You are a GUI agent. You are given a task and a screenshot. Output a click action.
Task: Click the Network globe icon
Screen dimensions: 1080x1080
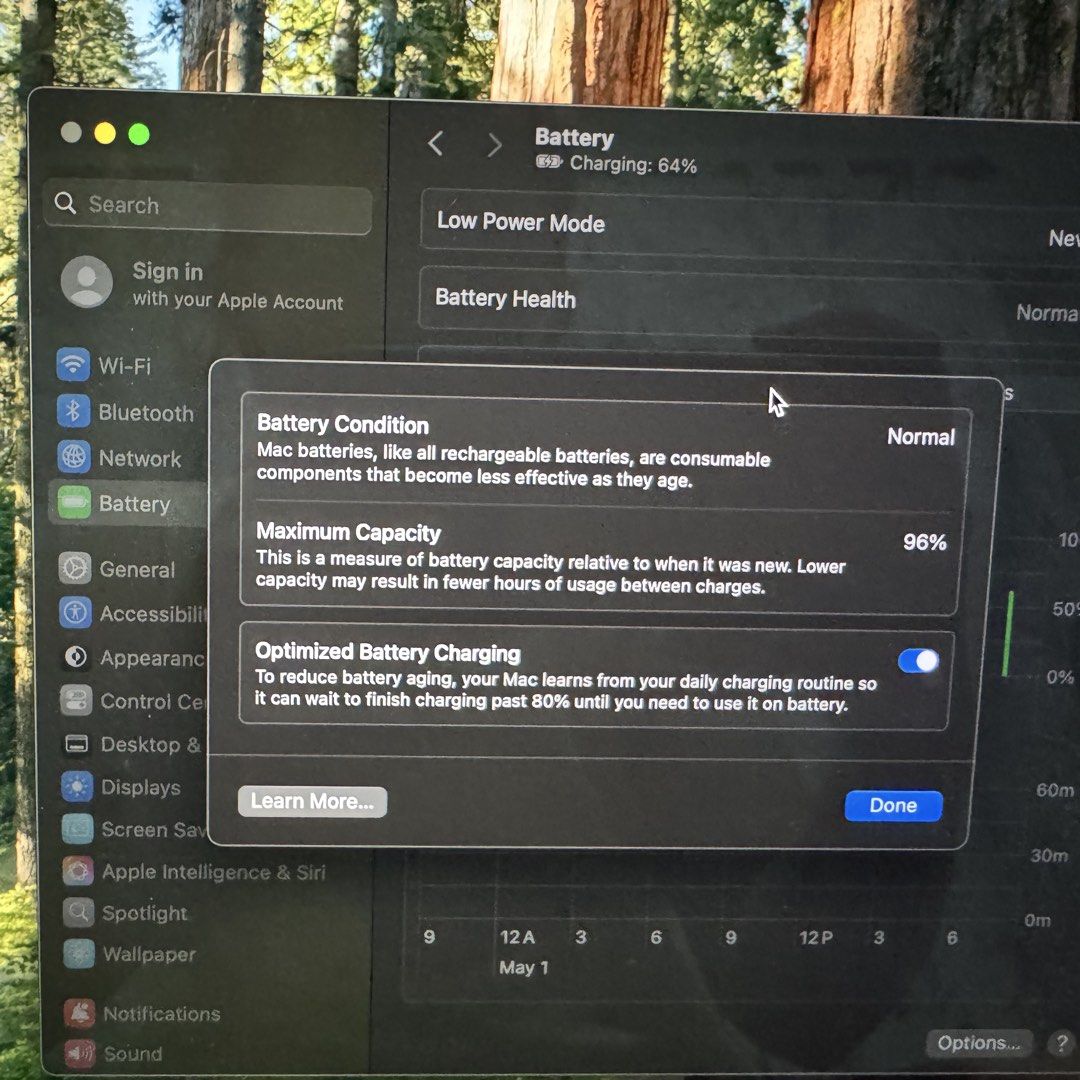[74, 457]
